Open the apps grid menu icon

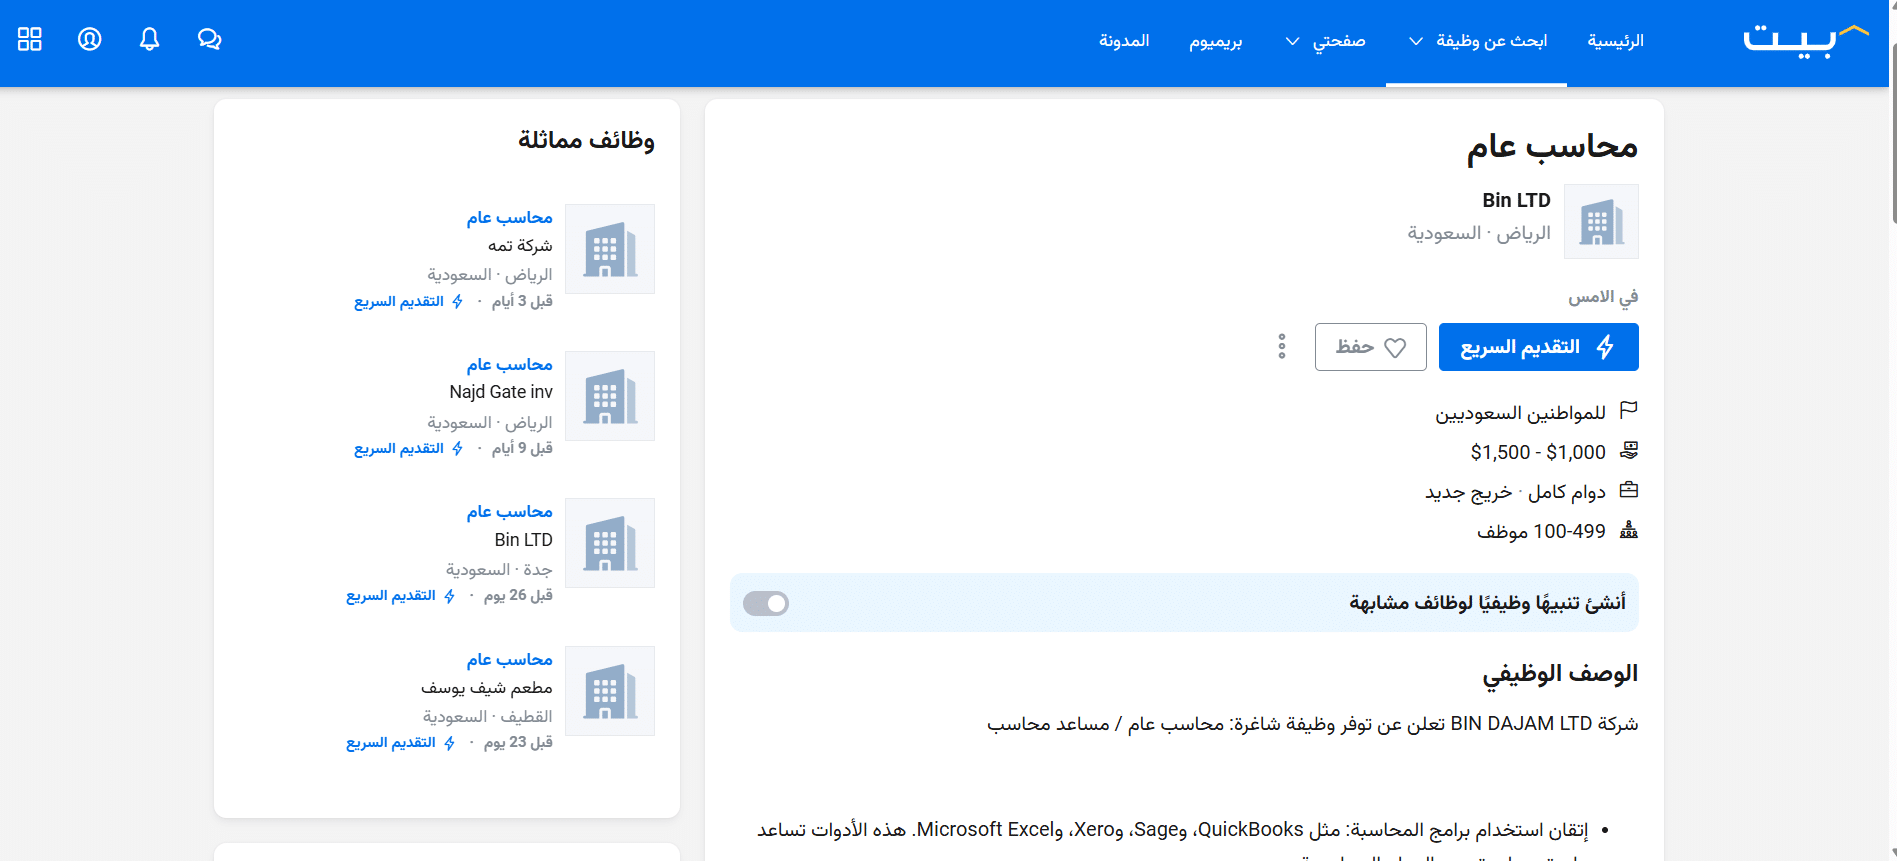(30, 39)
